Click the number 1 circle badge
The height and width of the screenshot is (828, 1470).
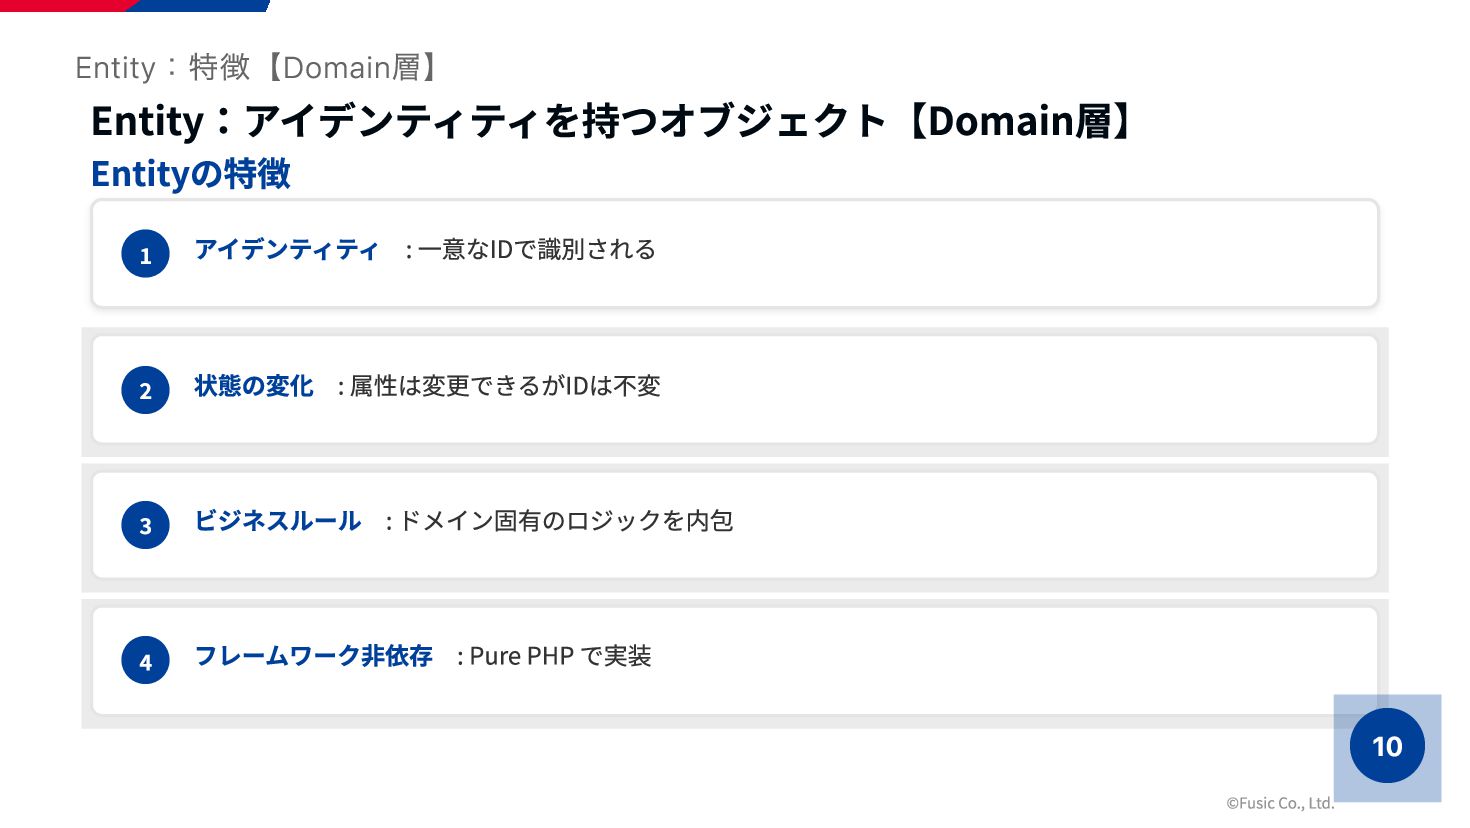(145, 254)
